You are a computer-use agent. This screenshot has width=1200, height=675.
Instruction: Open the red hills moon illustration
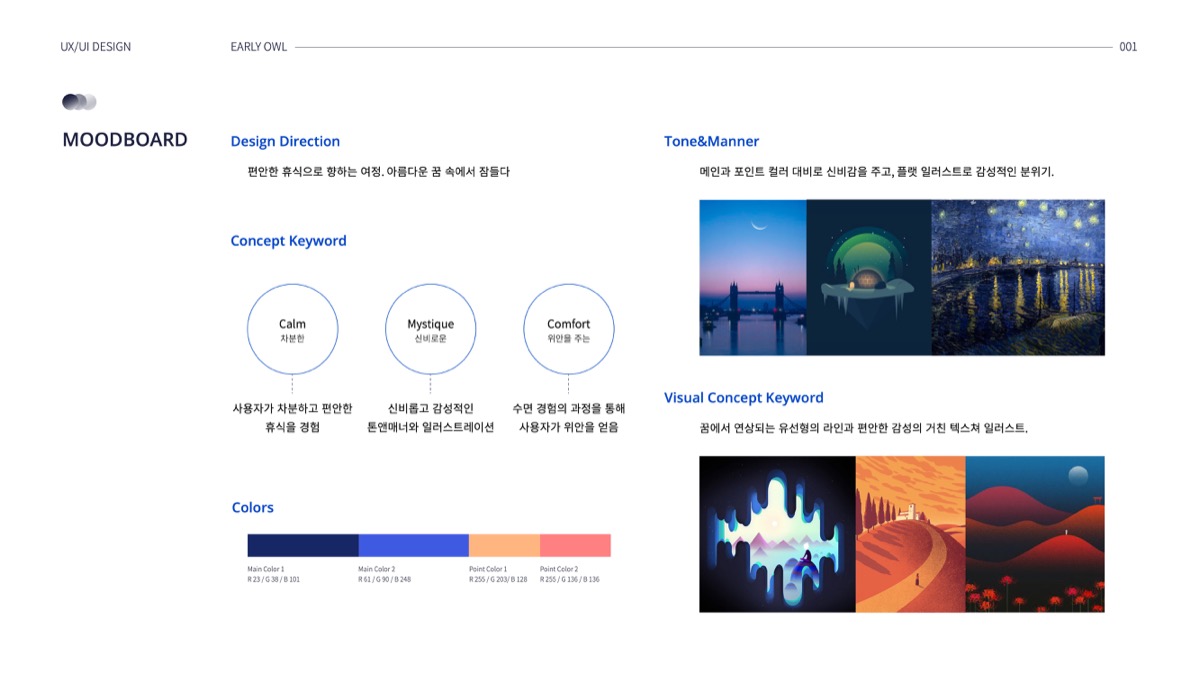[1035, 534]
